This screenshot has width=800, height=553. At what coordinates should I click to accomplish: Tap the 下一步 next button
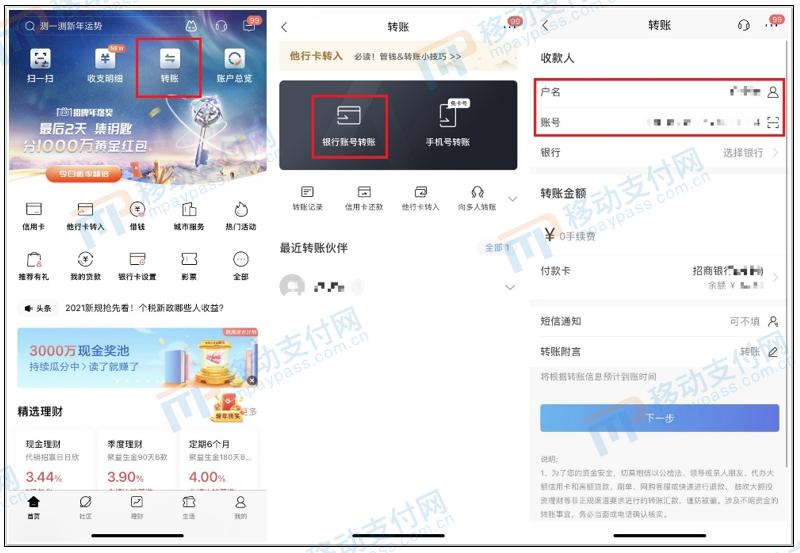coord(659,418)
